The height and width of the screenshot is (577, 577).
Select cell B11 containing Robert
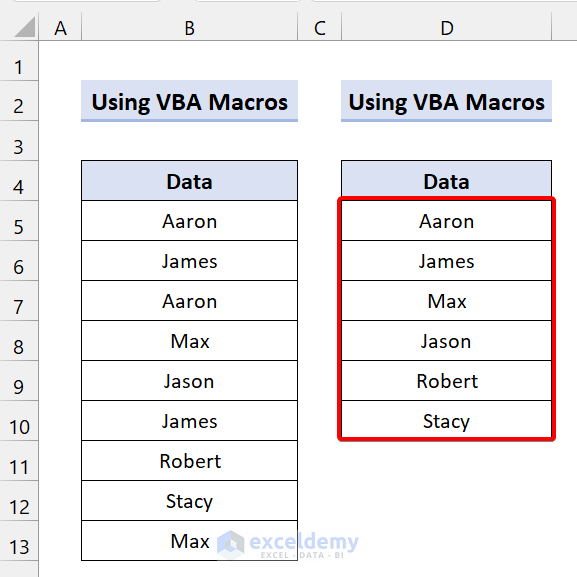pyautogui.click(x=189, y=461)
